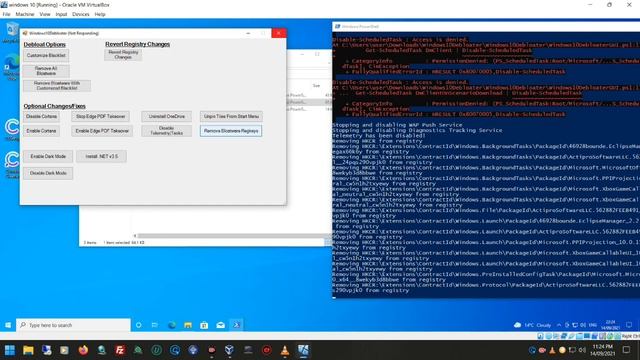Click Enable Dark Mode button
The height and width of the screenshot is (360, 640).
point(48,156)
